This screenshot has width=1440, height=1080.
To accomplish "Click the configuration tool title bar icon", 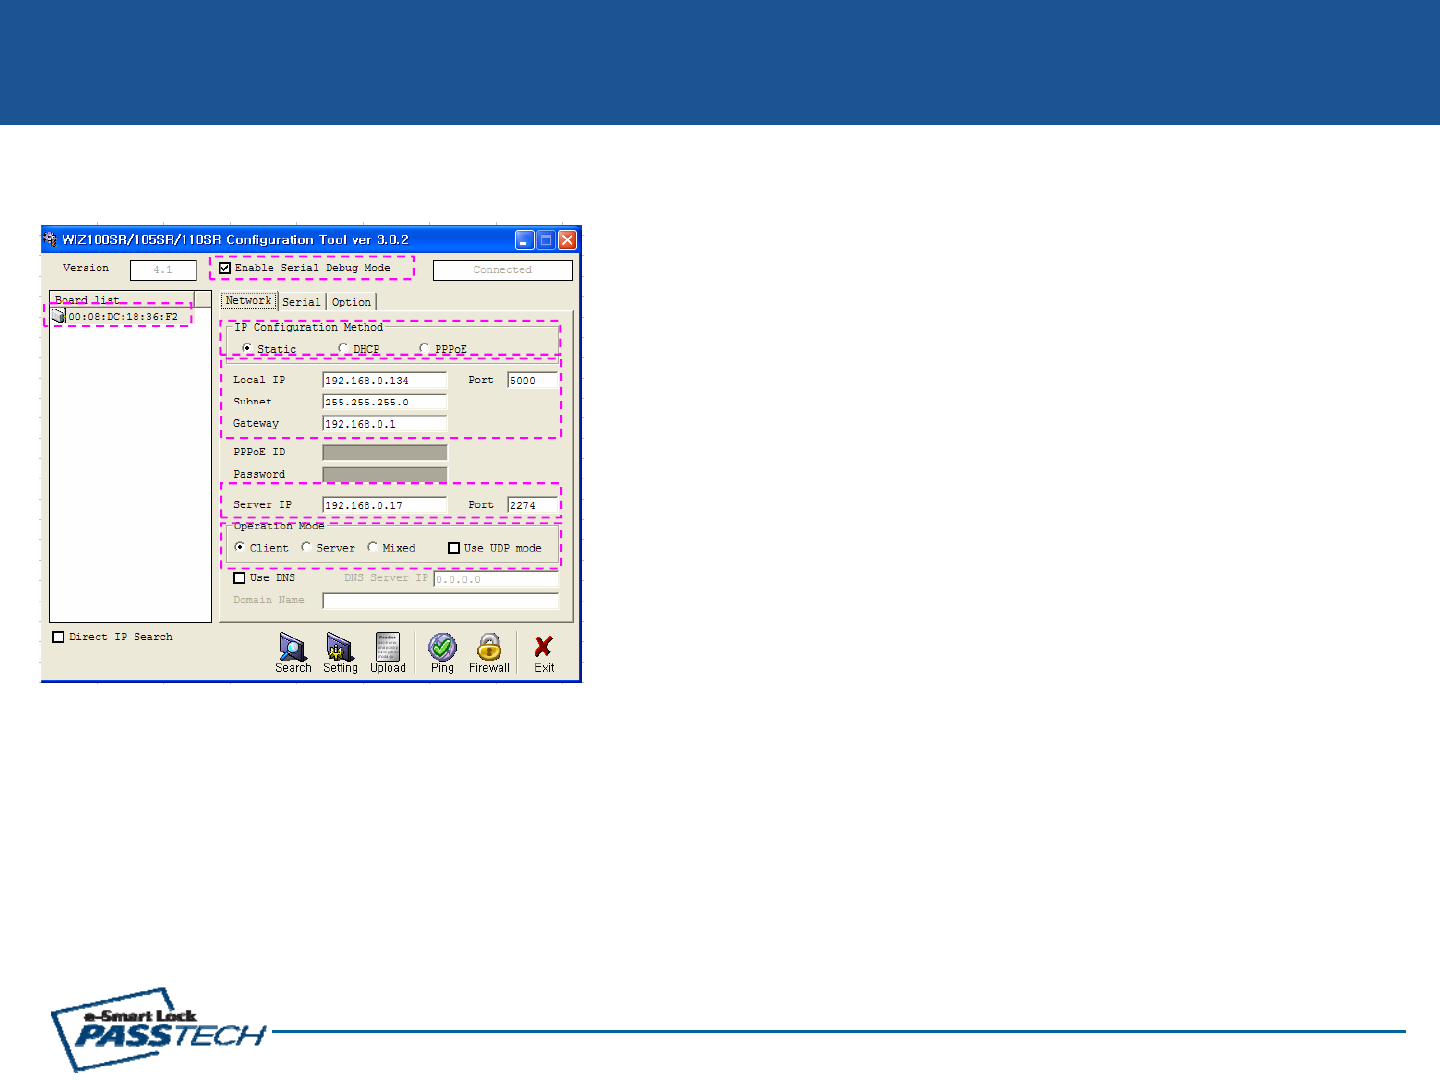I will 50,239.
